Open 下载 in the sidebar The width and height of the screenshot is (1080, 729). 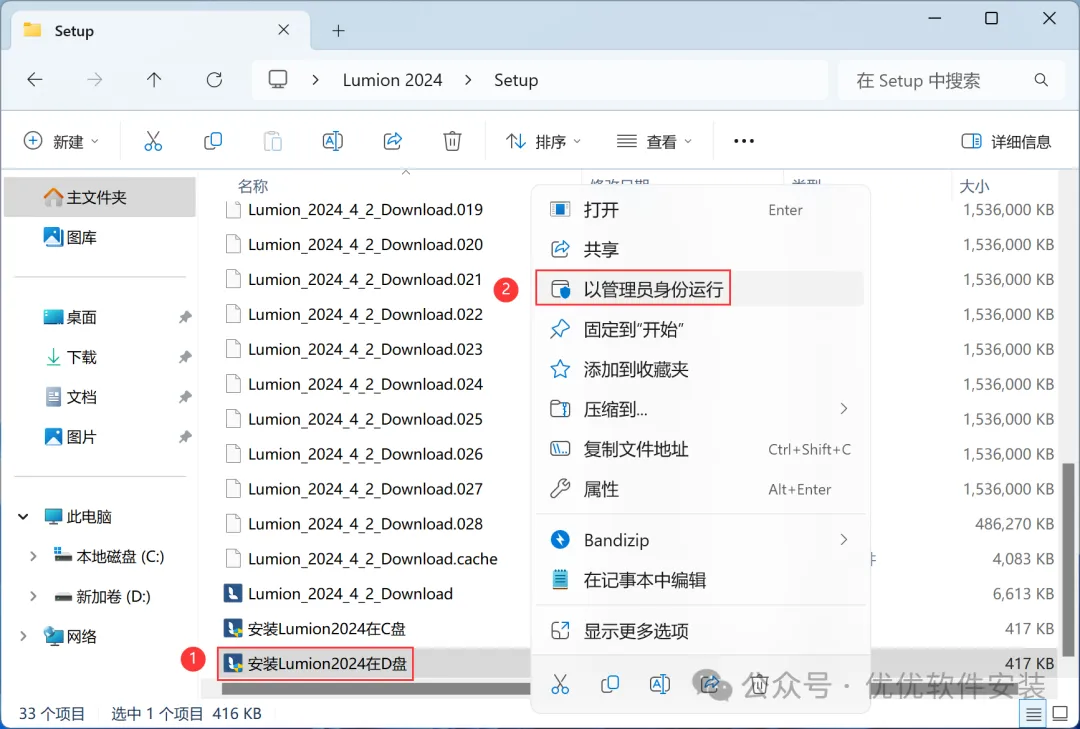coord(100,357)
